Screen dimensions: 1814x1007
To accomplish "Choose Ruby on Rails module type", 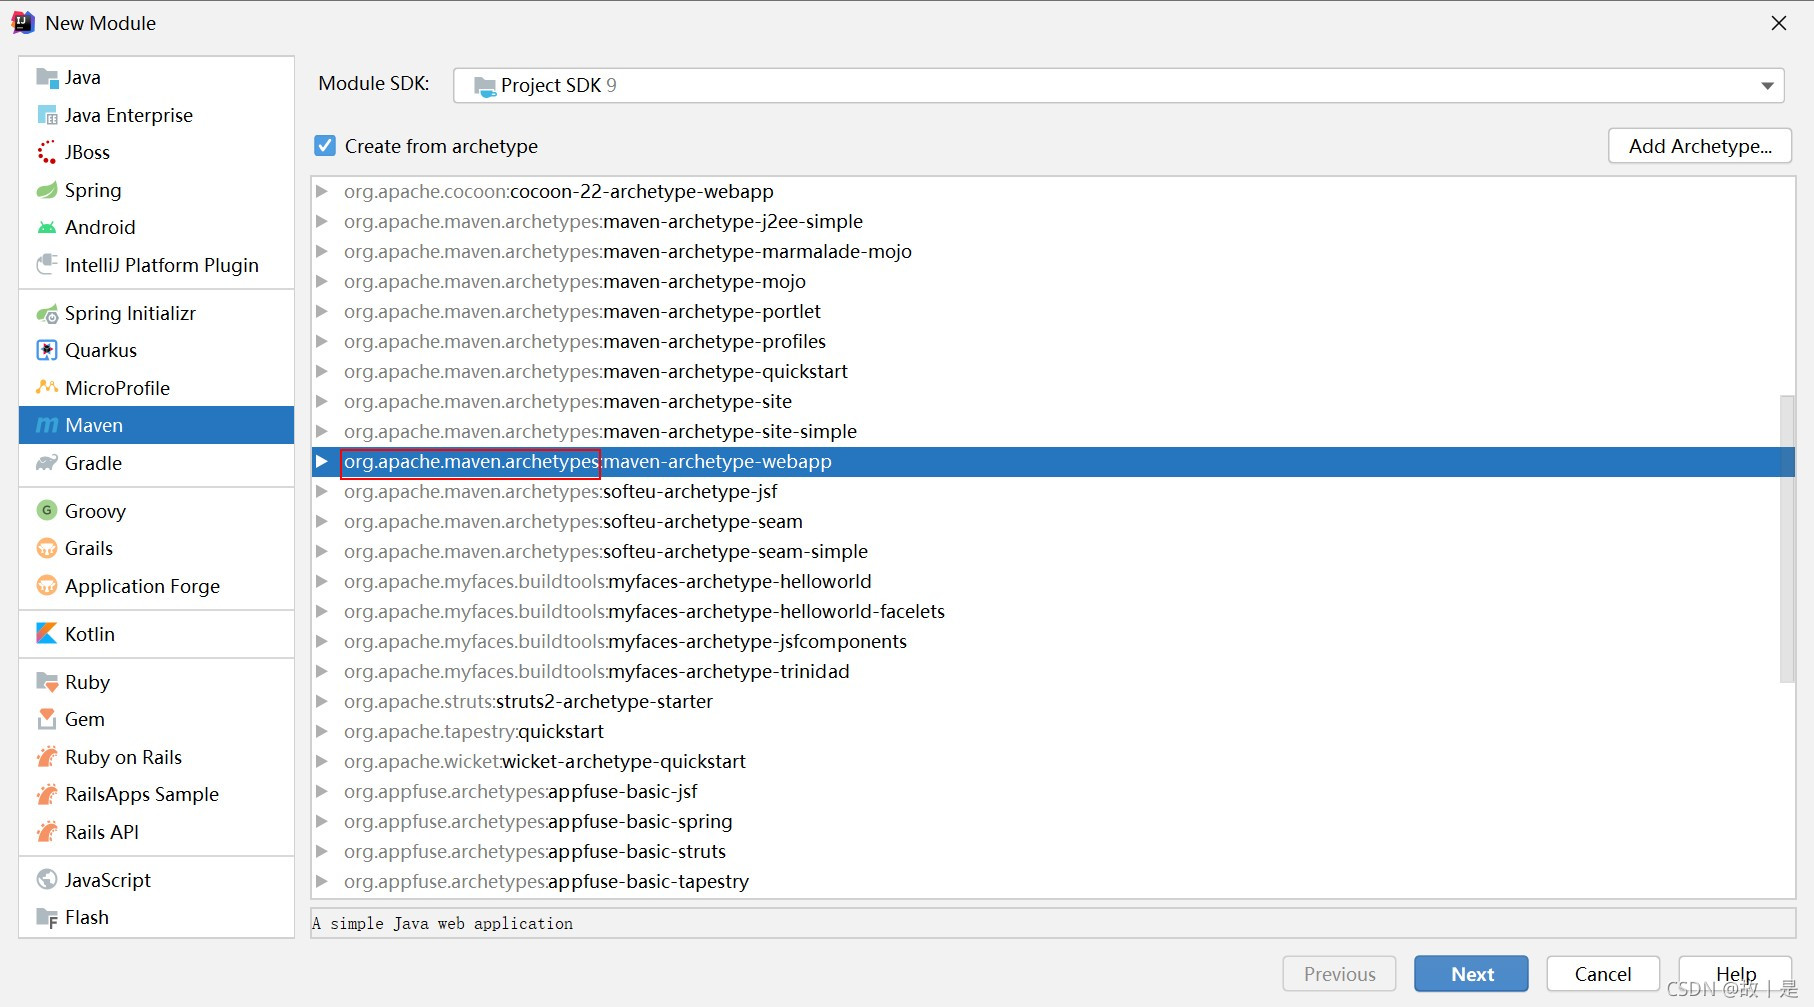I will (156, 757).
